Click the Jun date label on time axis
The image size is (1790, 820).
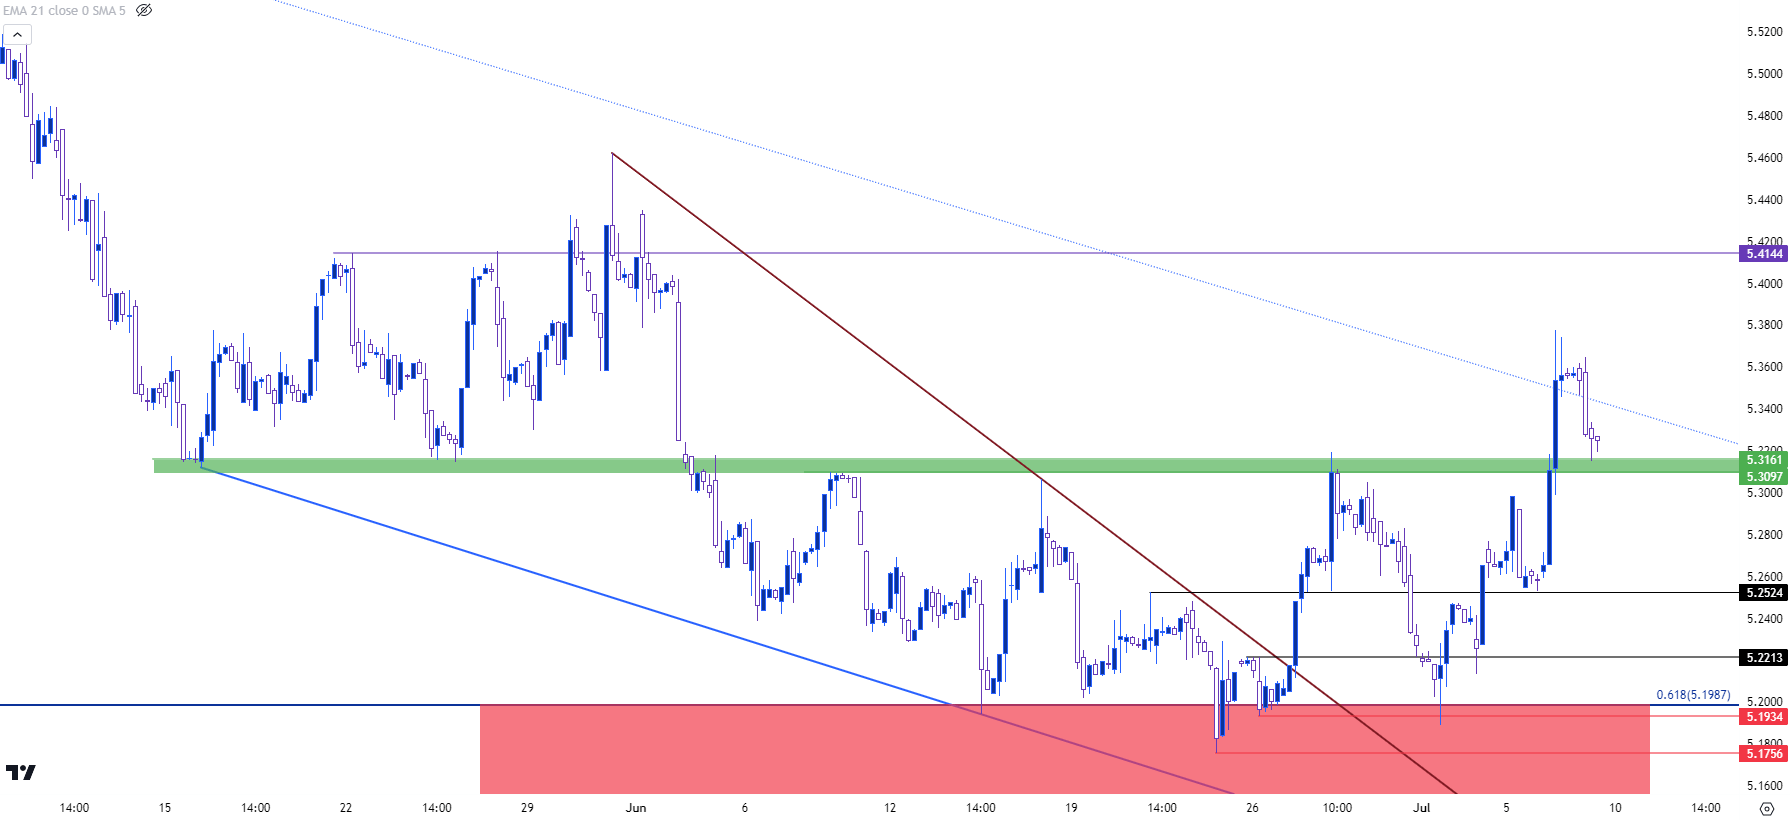point(636,808)
